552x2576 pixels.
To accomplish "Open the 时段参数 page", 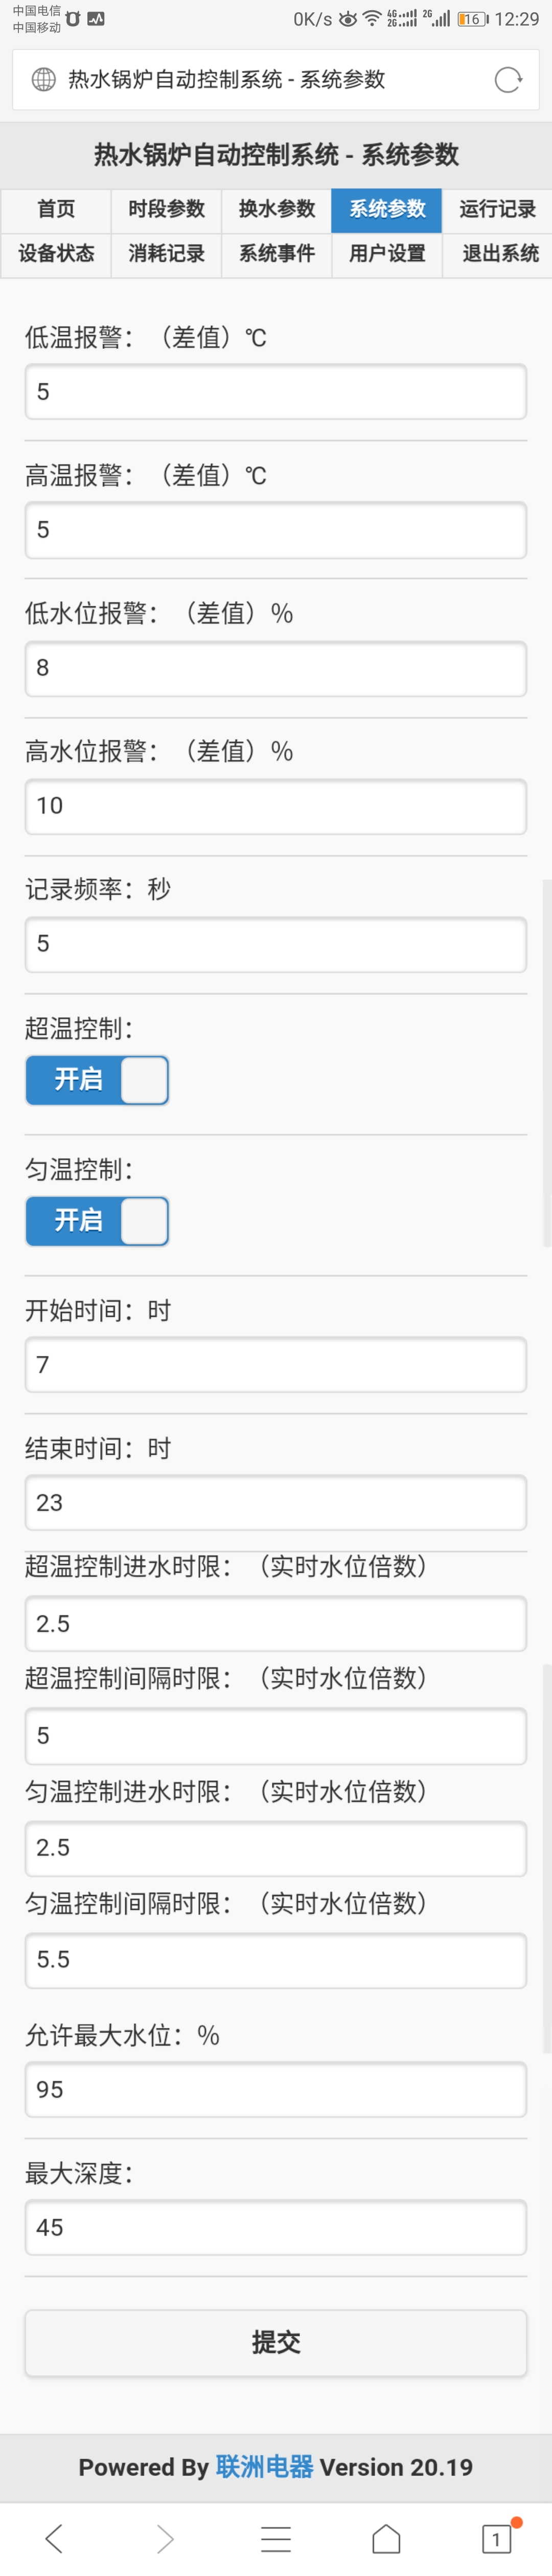I will point(166,210).
